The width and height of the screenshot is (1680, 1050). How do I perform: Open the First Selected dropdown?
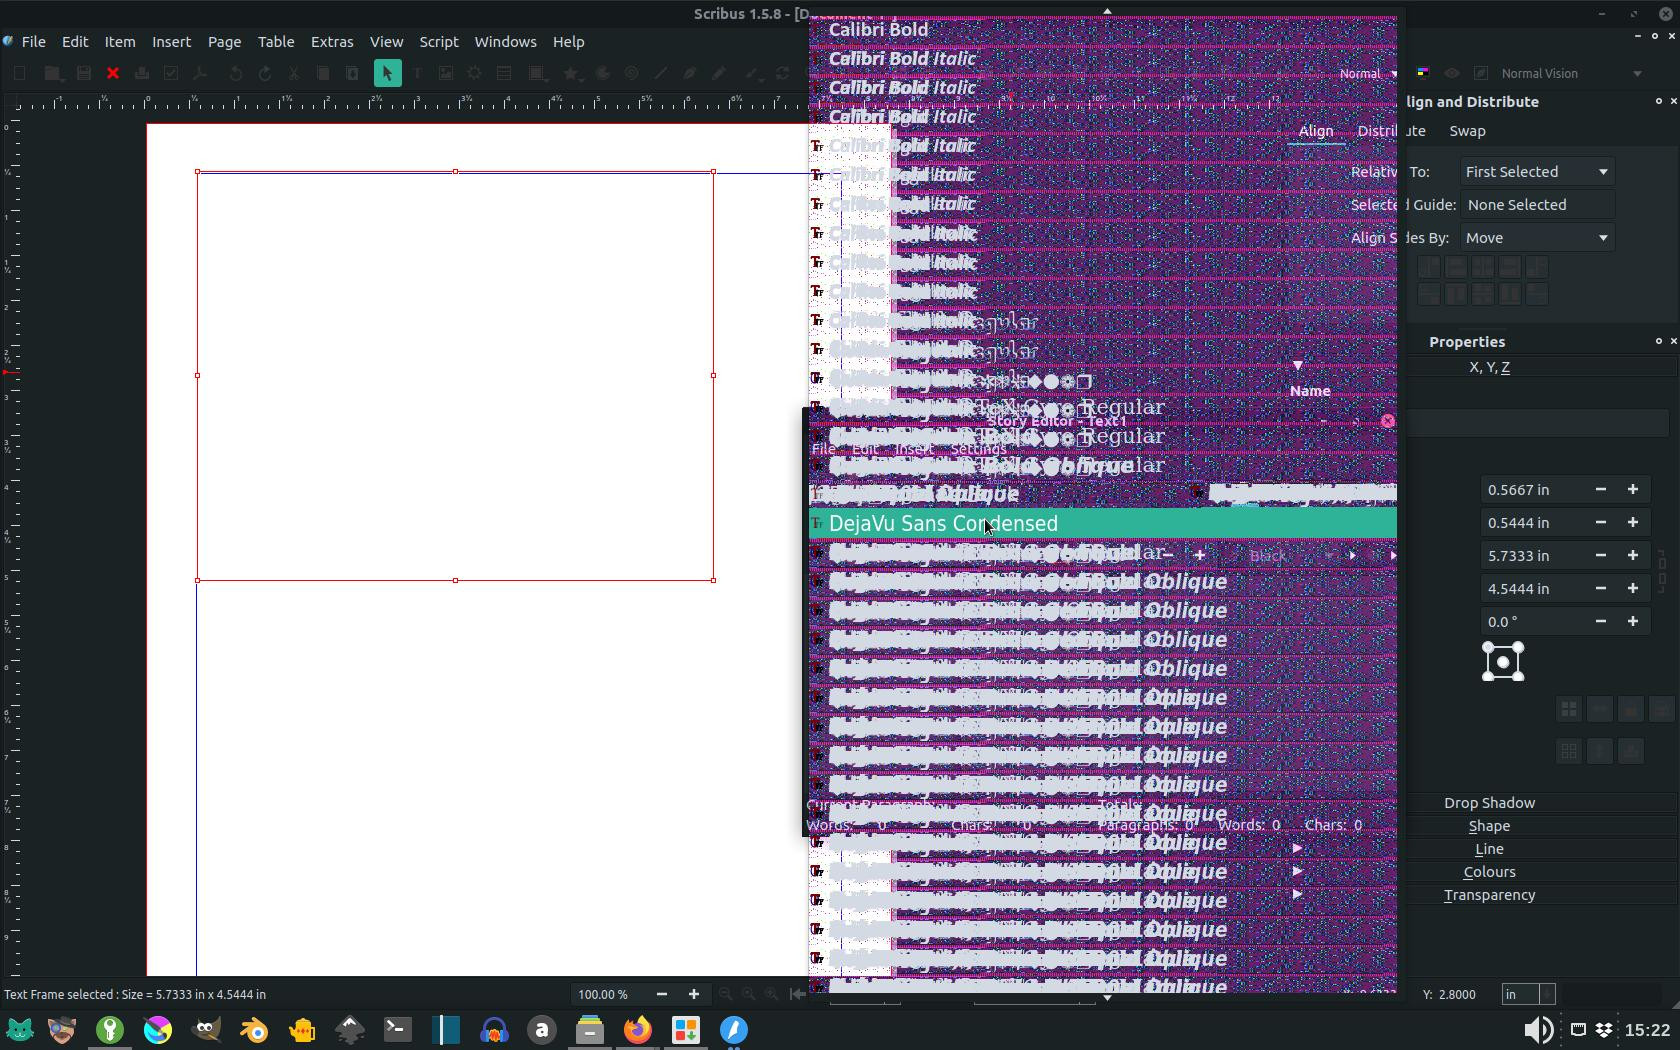tap(1537, 172)
